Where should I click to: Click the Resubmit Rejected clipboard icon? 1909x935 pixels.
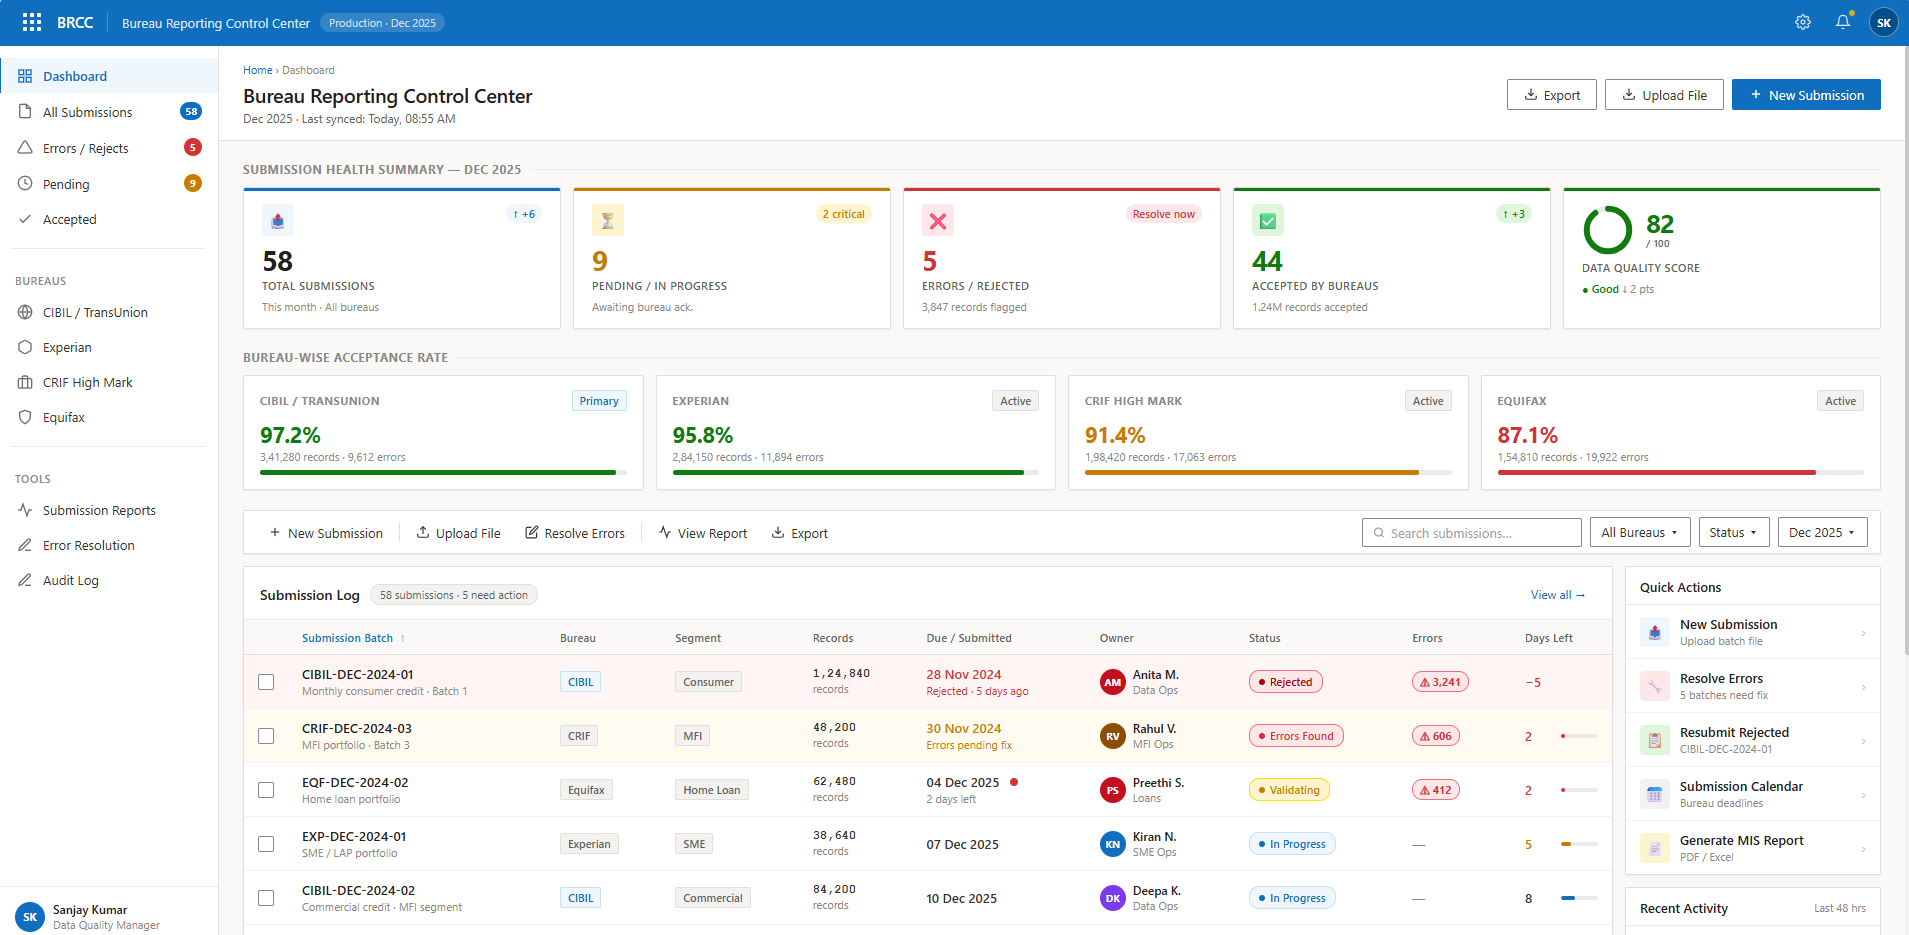coord(1654,740)
